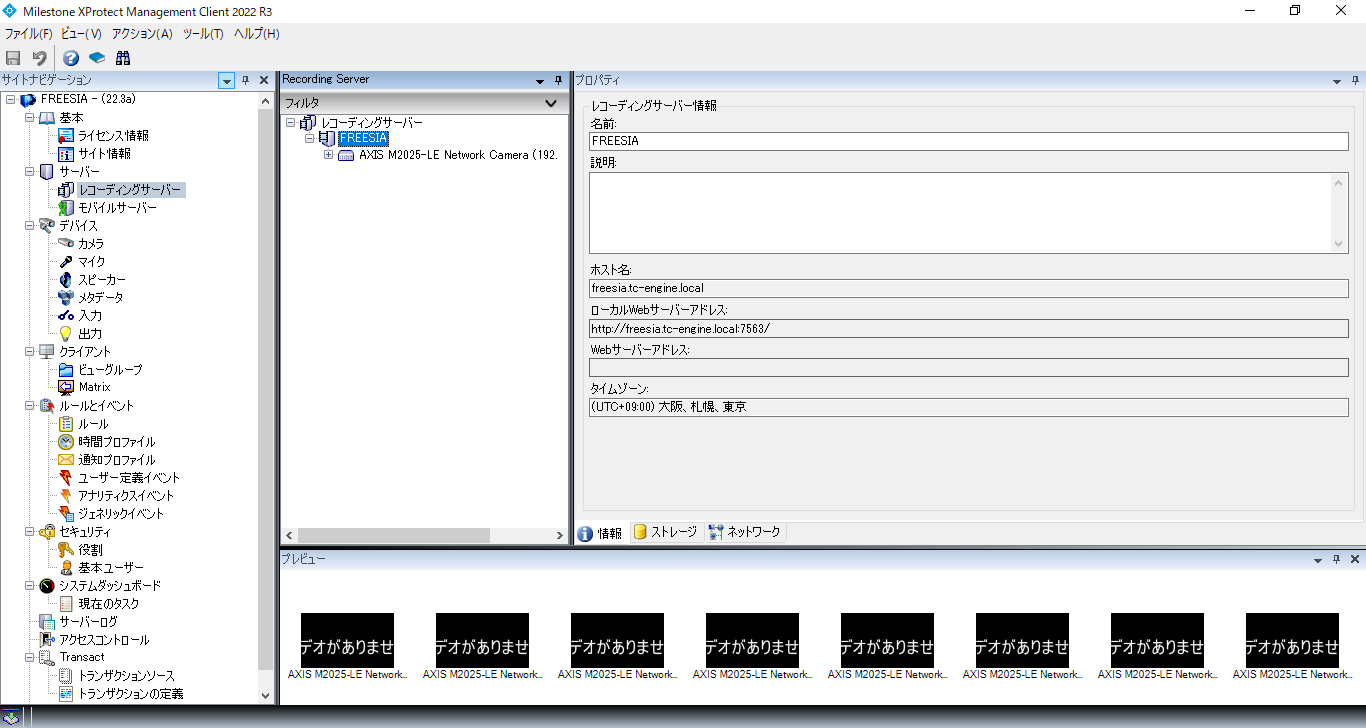
Task: Click the Save toolbar icon
Action: click(x=13, y=58)
